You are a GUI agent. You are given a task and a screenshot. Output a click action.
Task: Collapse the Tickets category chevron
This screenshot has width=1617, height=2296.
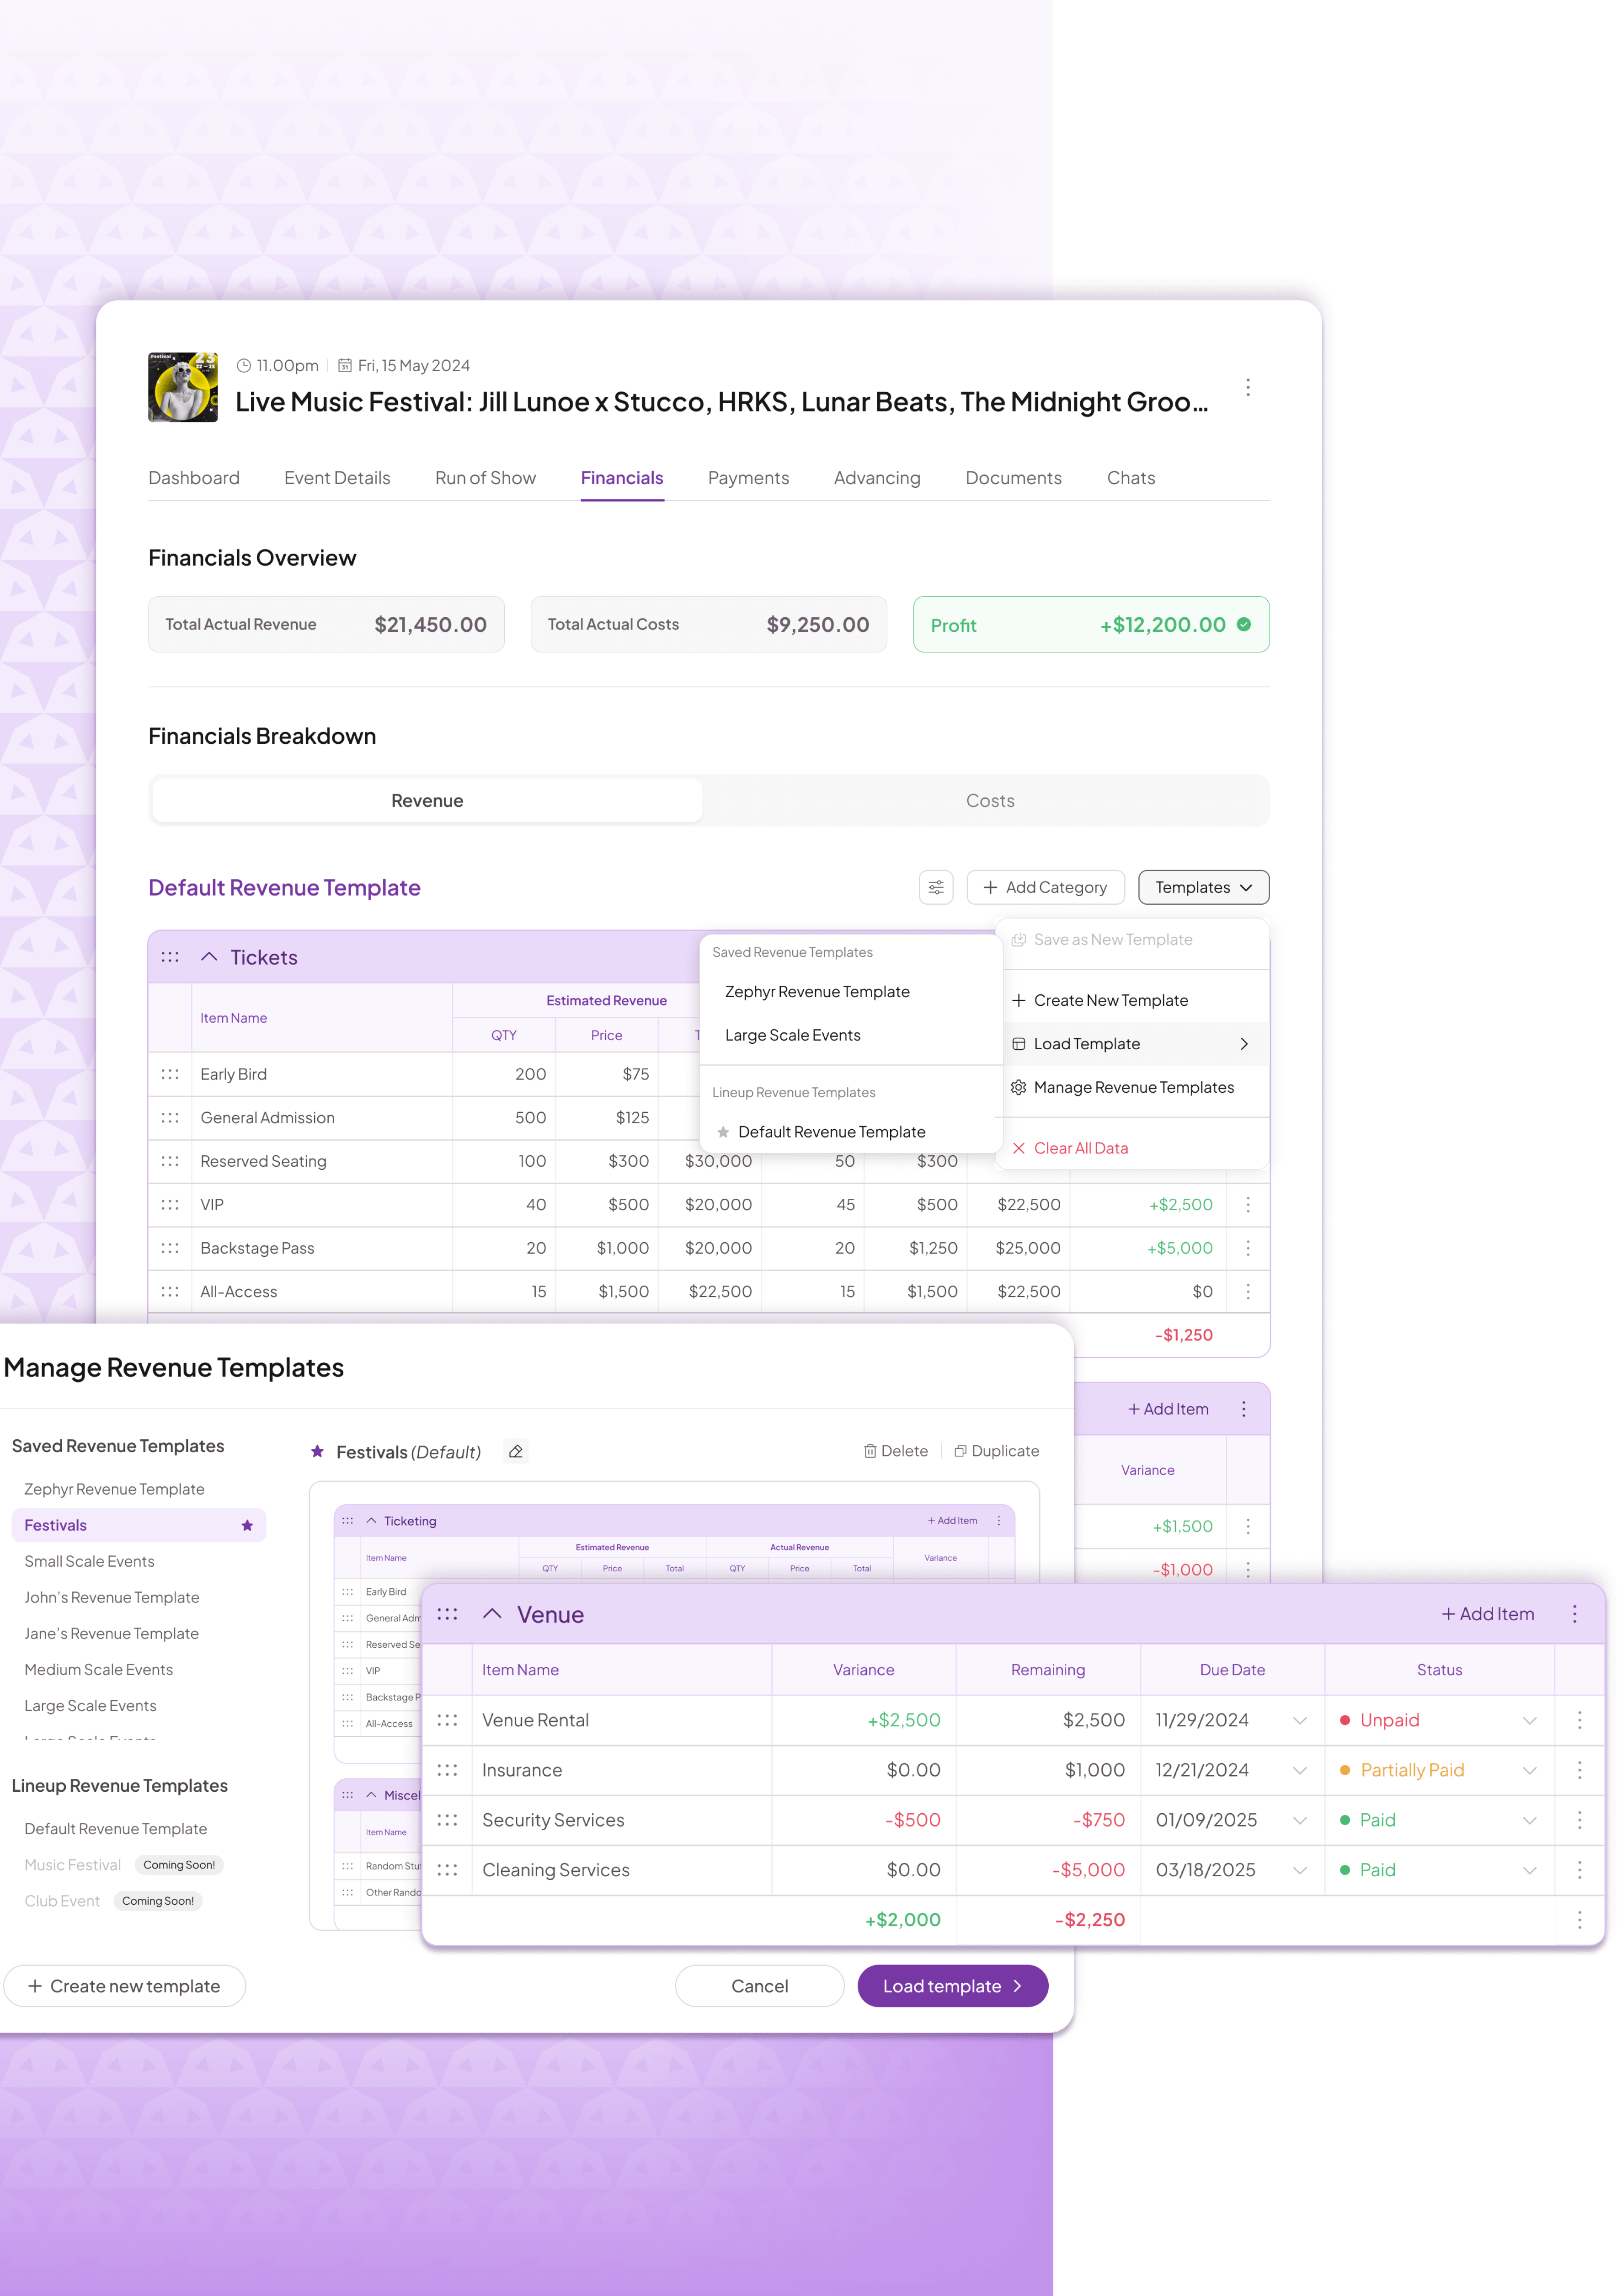tap(209, 957)
